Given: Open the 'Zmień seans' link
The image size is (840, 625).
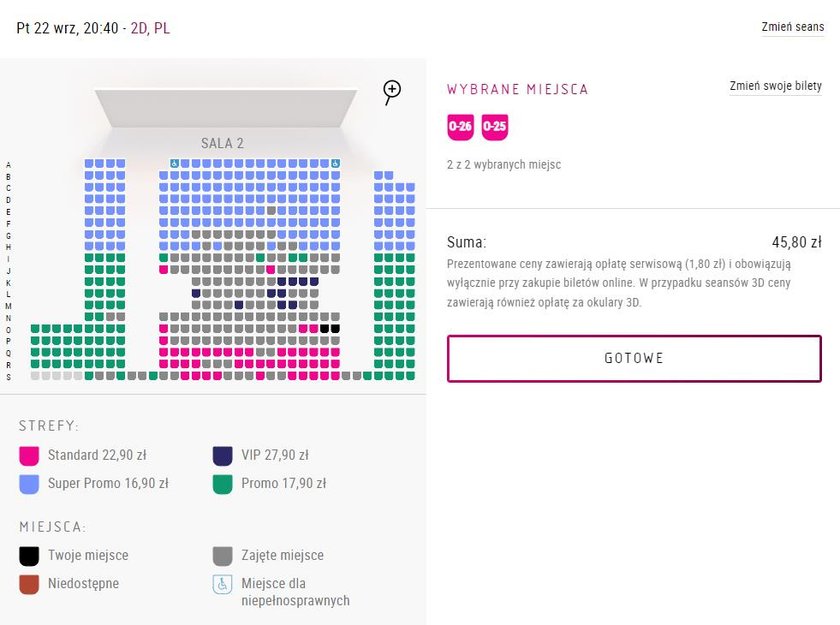Looking at the screenshot, I should click(793, 27).
